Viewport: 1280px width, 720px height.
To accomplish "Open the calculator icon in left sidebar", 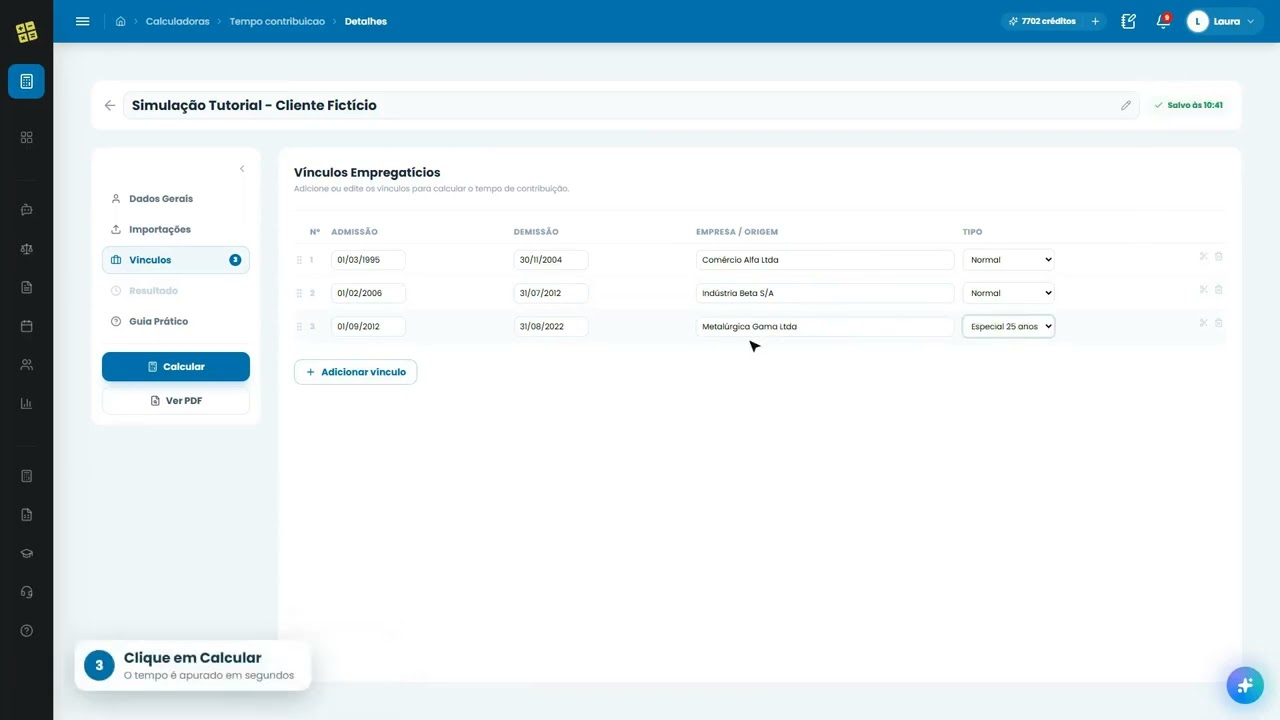I will click(x=26, y=81).
